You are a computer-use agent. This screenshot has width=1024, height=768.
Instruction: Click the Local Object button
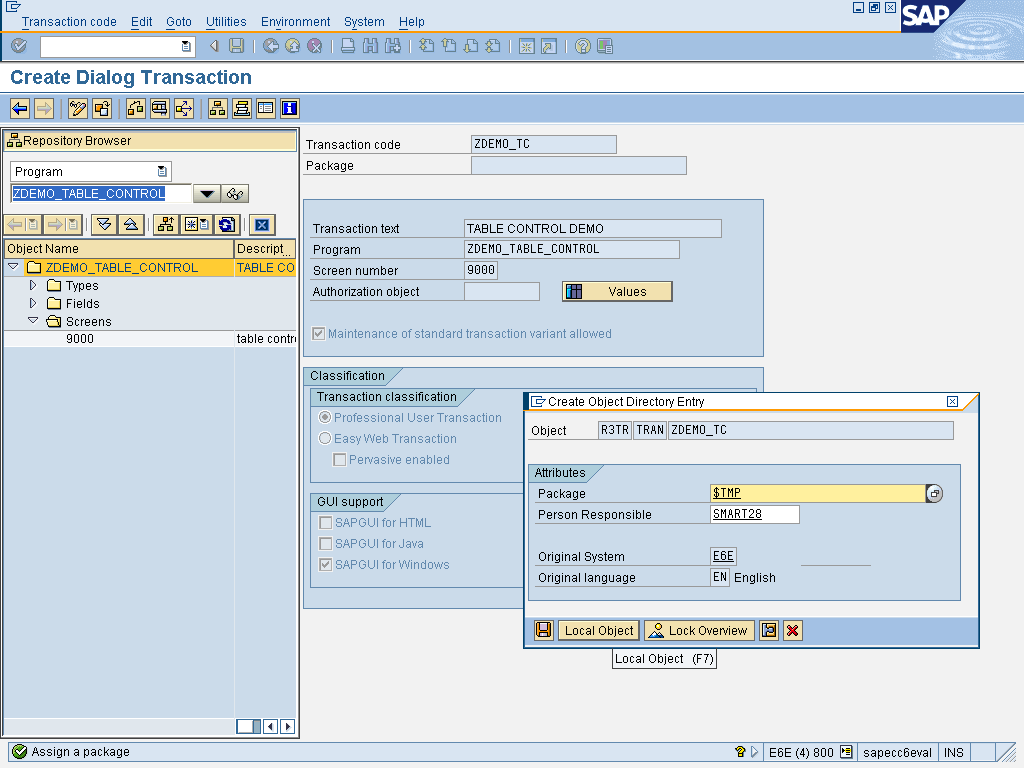coord(598,630)
